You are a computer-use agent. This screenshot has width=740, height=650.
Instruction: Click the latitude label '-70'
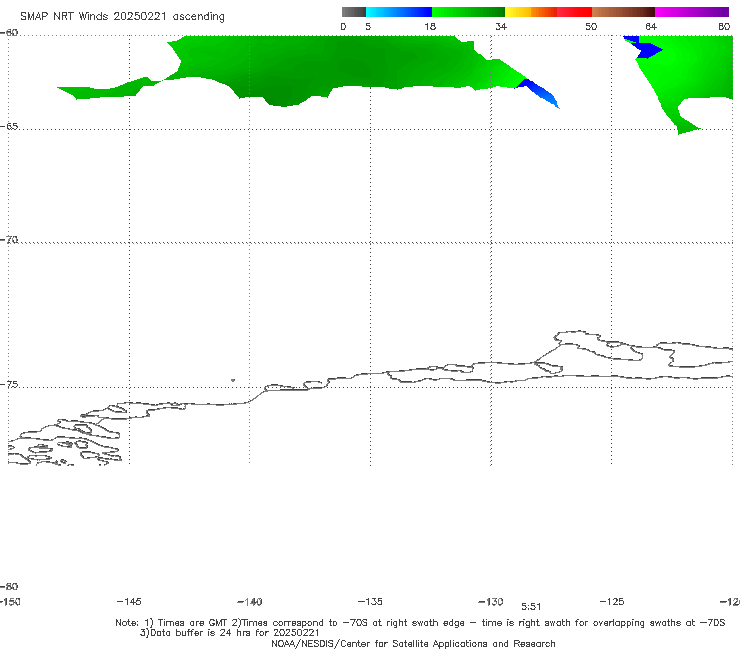(x=9, y=240)
